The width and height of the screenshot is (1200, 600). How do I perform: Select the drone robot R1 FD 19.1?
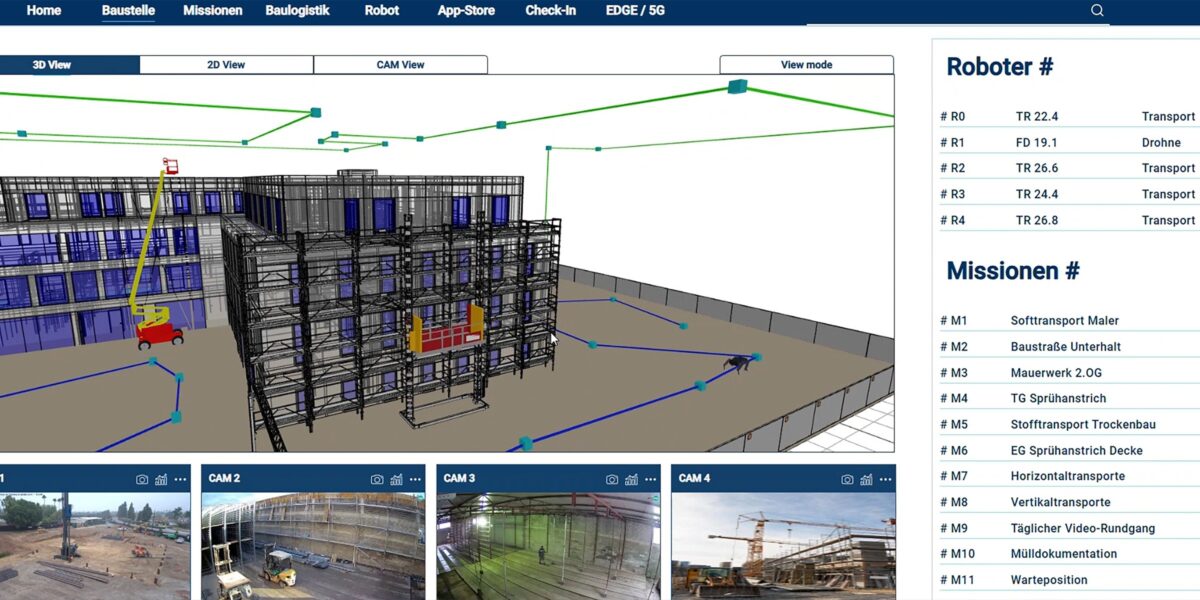[x=1050, y=141]
